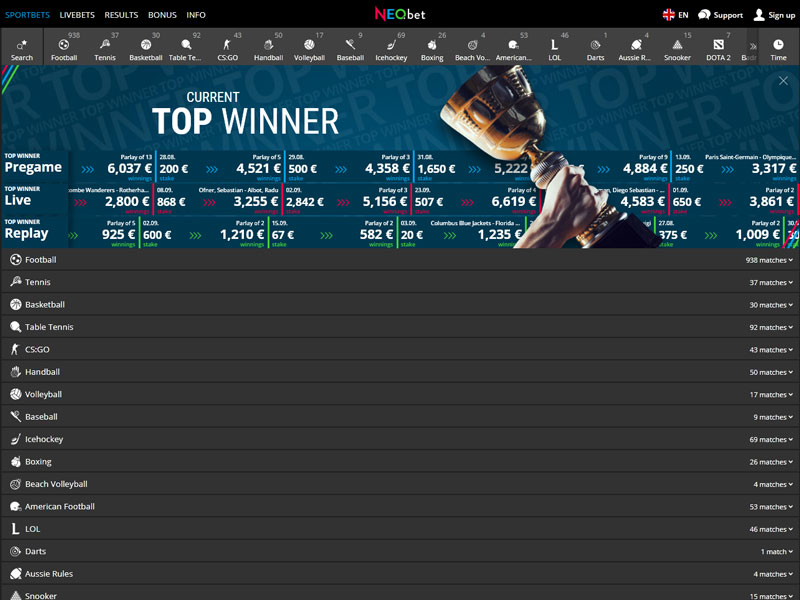Viewport: 800px width, 600px height.
Task: Select Boxing icon in top sports bar
Action: pyautogui.click(x=432, y=45)
